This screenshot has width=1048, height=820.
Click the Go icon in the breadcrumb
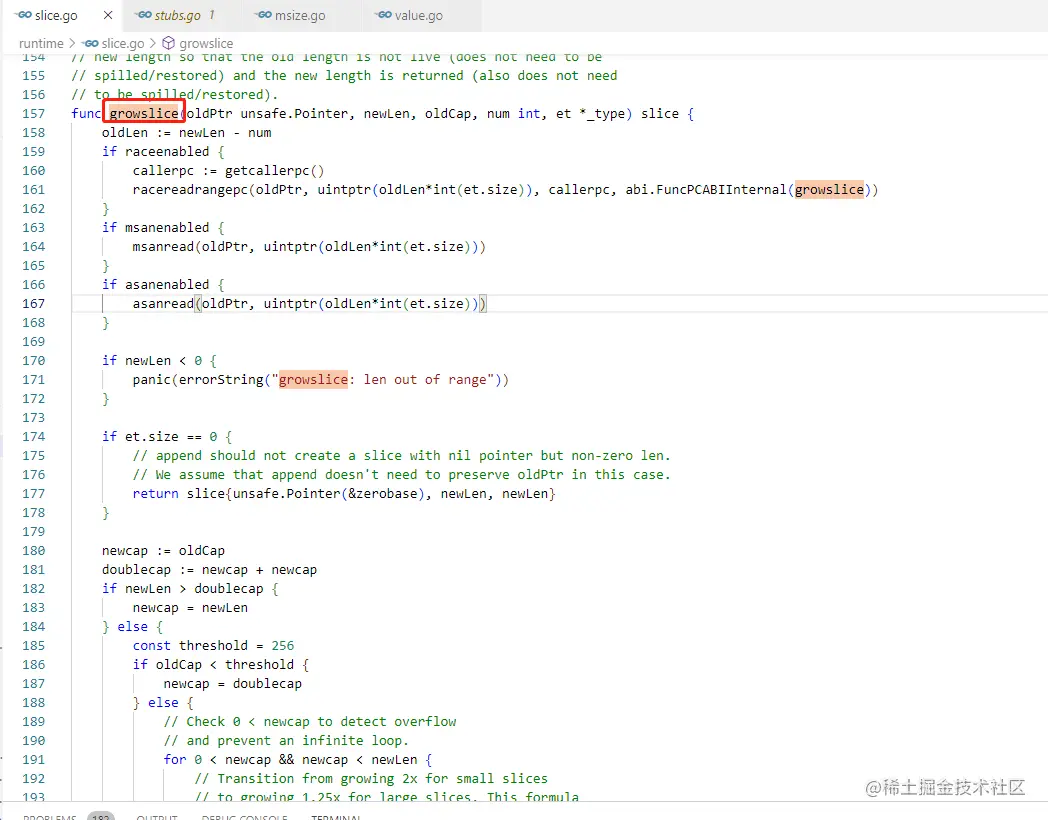[90, 43]
